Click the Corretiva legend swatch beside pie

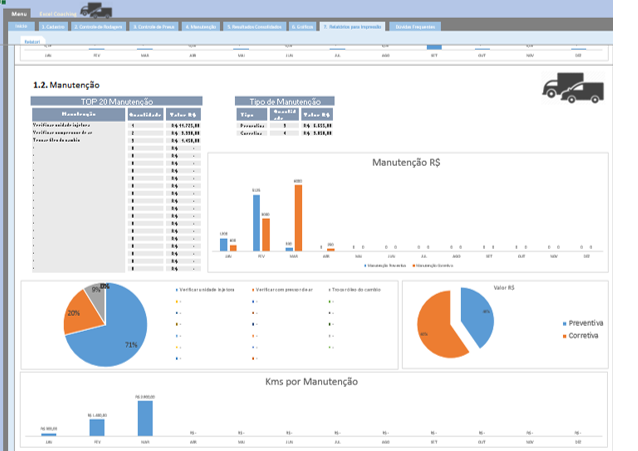click(565, 336)
